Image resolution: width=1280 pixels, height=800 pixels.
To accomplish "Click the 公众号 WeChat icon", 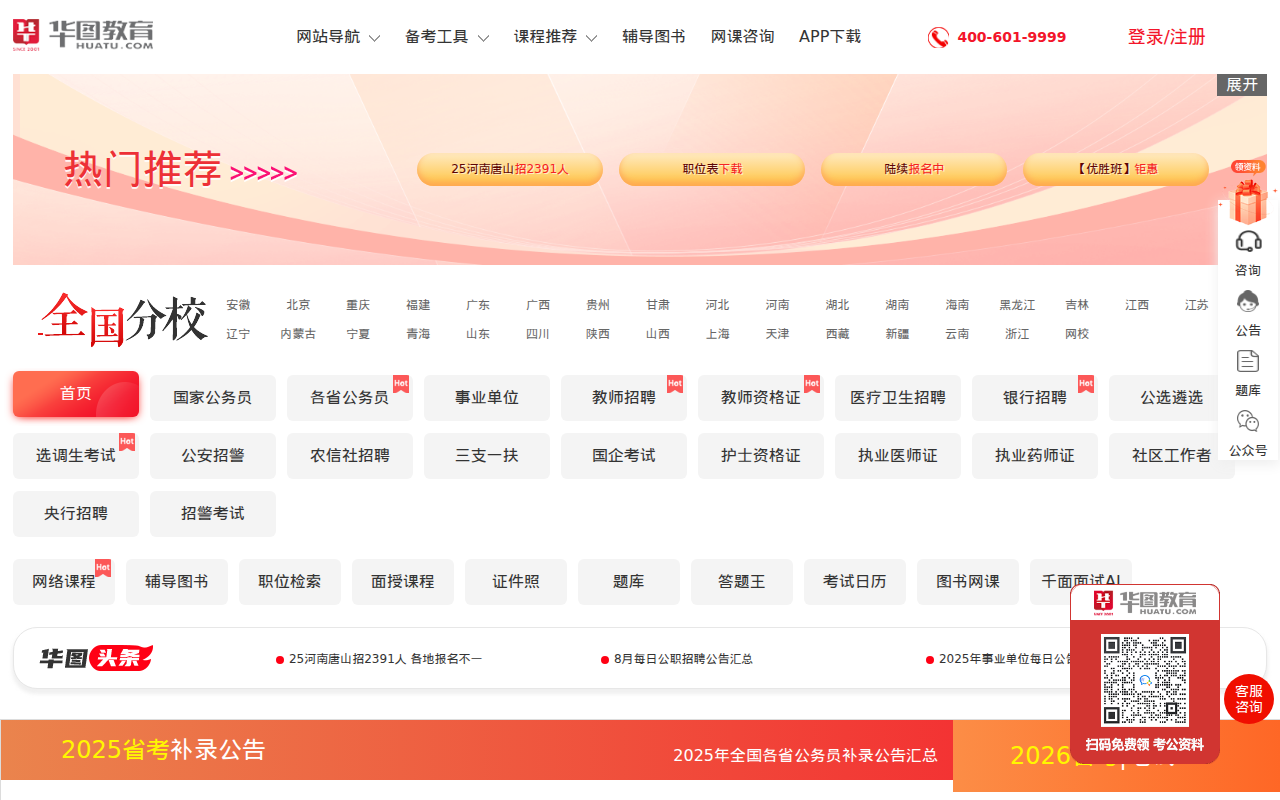I will [1248, 421].
